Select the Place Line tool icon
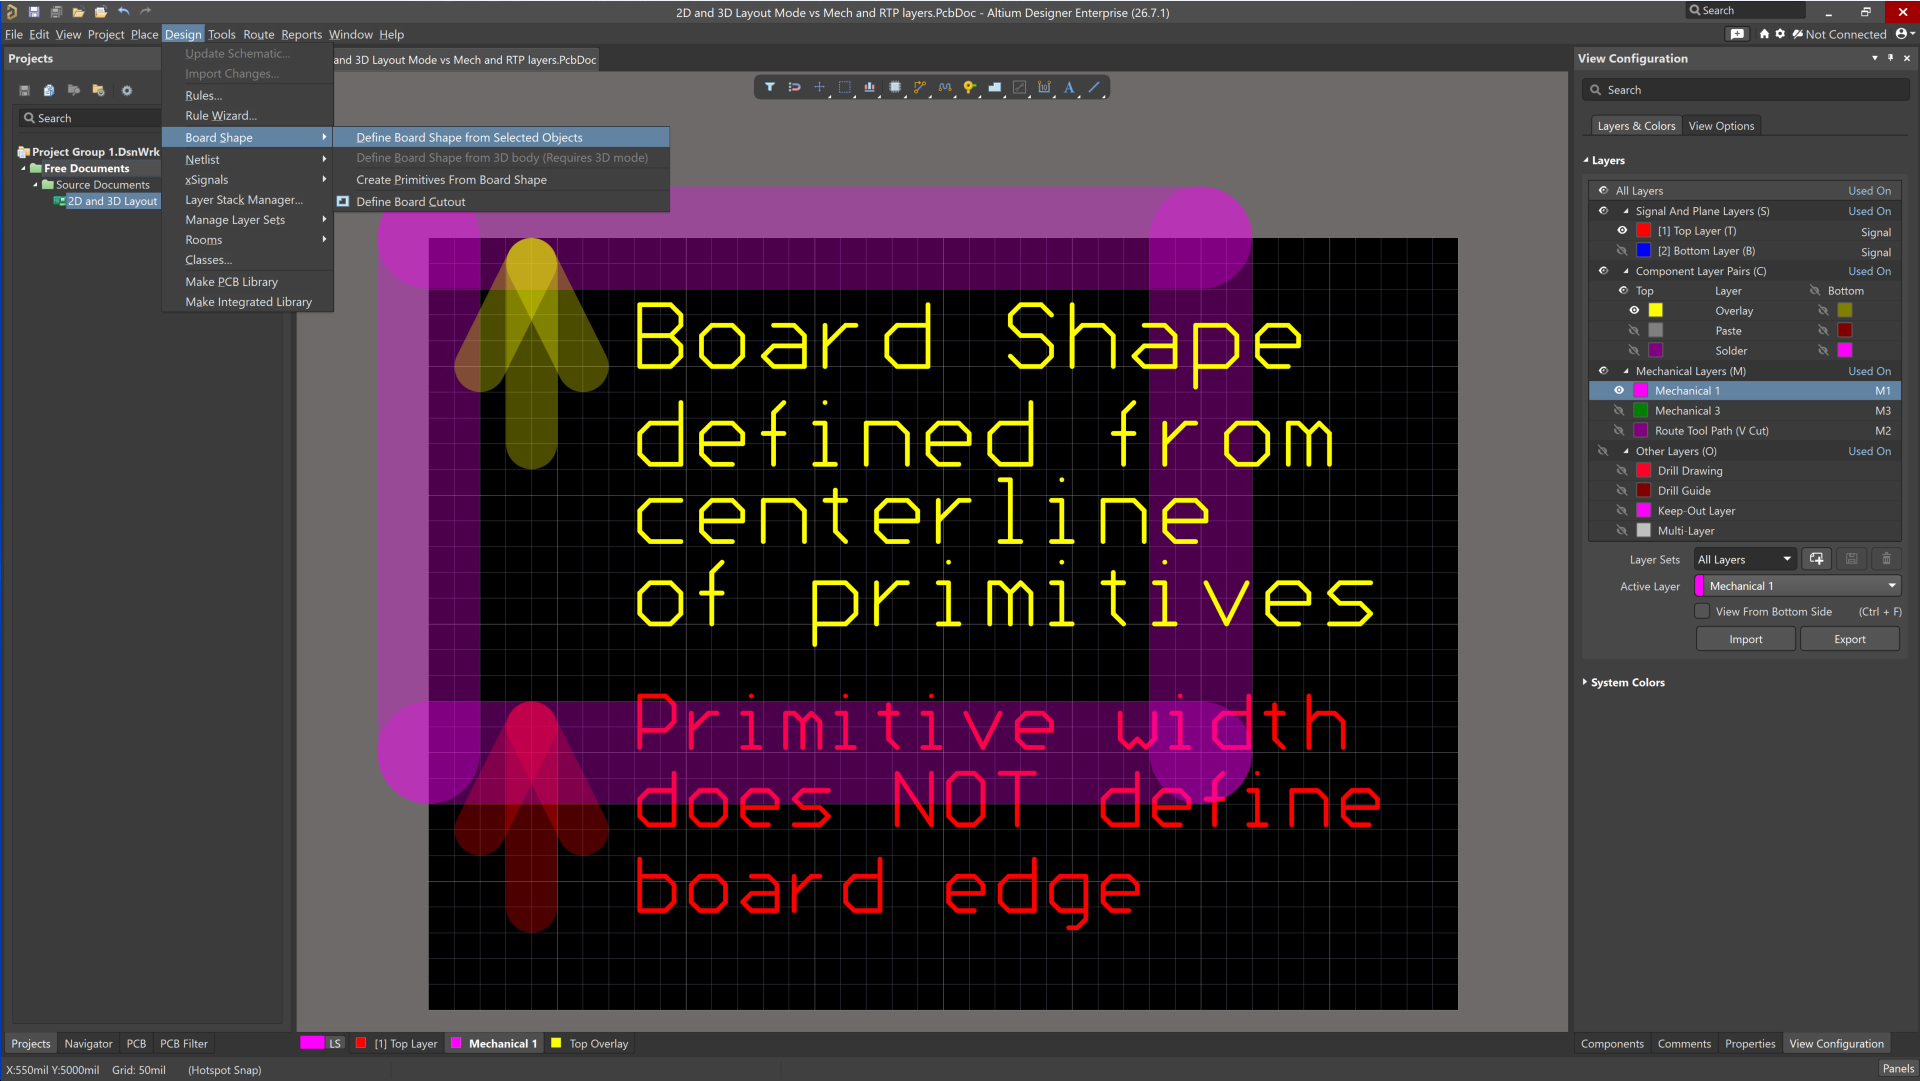 pos(1094,88)
